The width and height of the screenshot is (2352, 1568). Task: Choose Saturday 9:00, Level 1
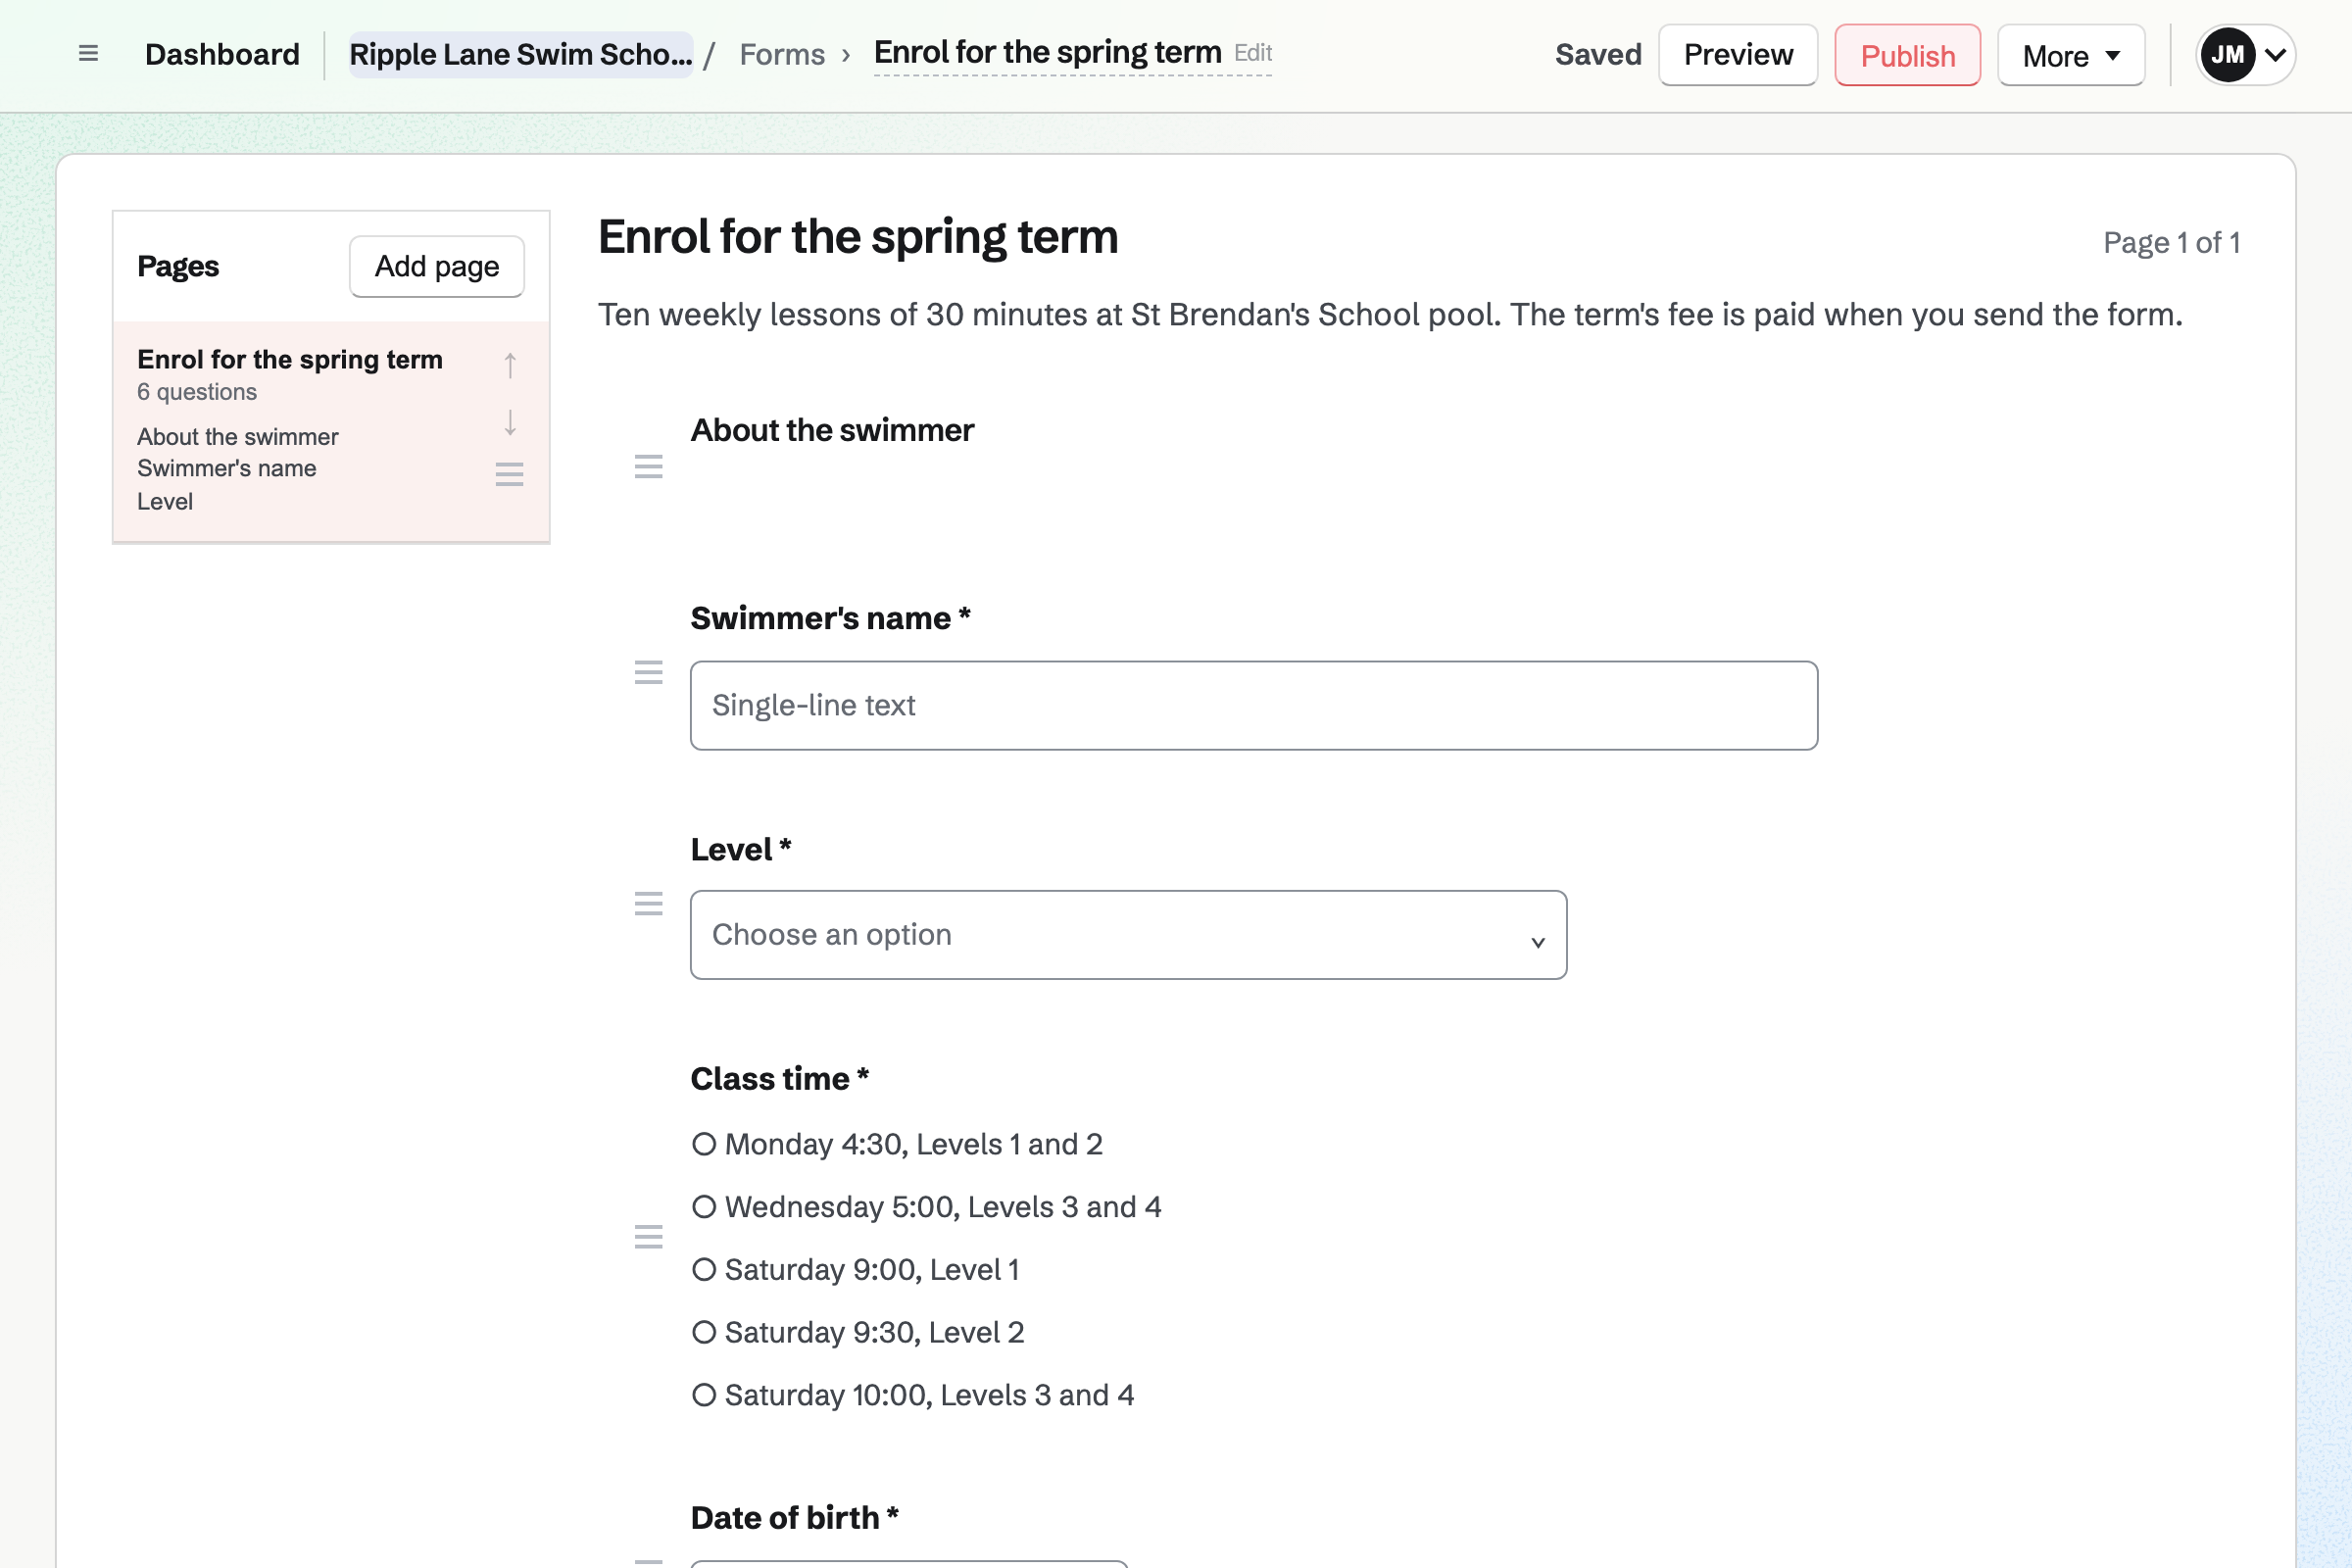pyautogui.click(x=855, y=1270)
